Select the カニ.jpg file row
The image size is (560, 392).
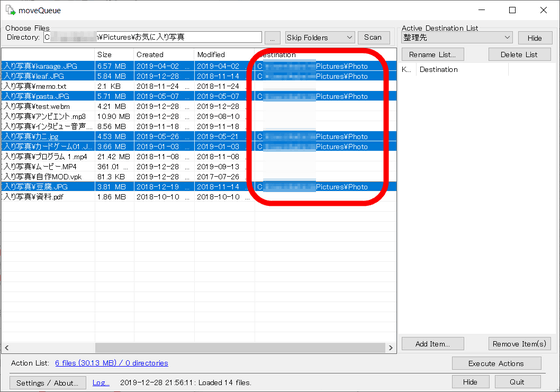[x=199, y=136]
